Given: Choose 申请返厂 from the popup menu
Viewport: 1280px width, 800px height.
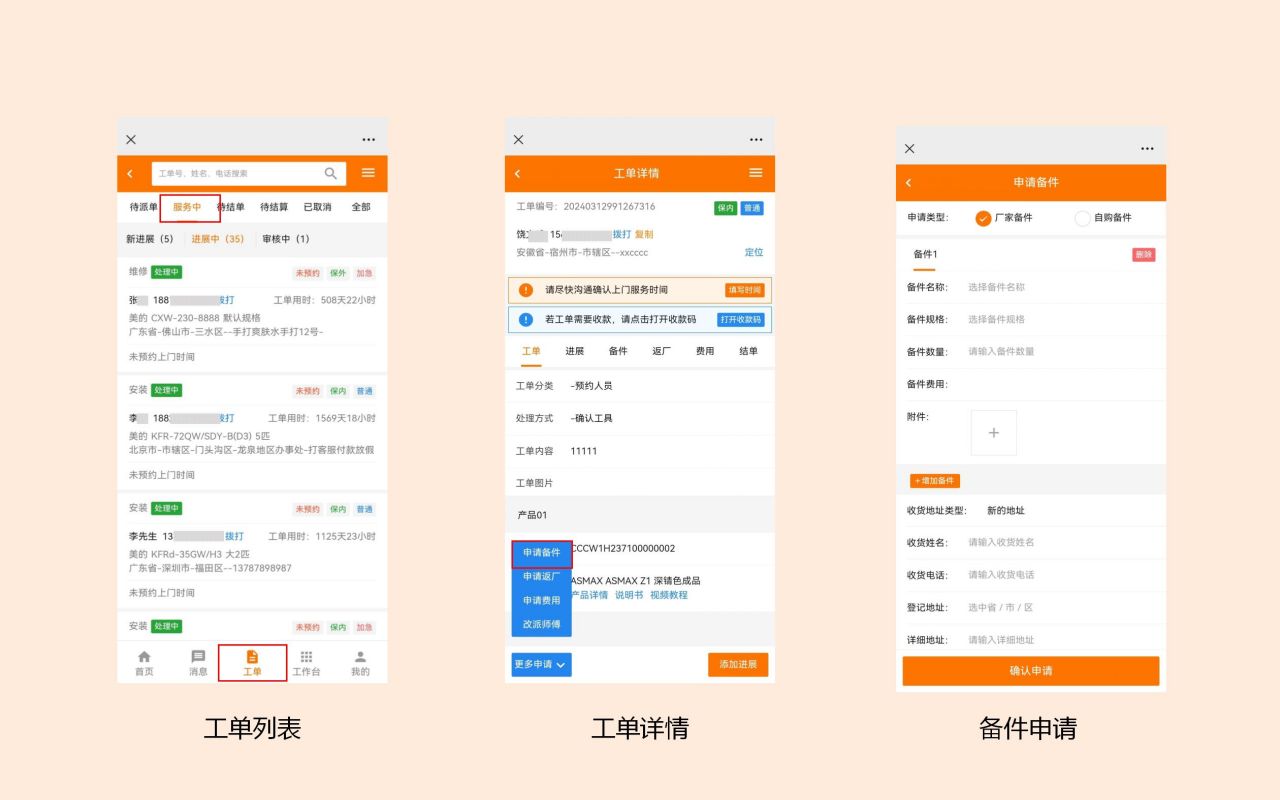Looking at the screenshot, I should coord(542,577).
